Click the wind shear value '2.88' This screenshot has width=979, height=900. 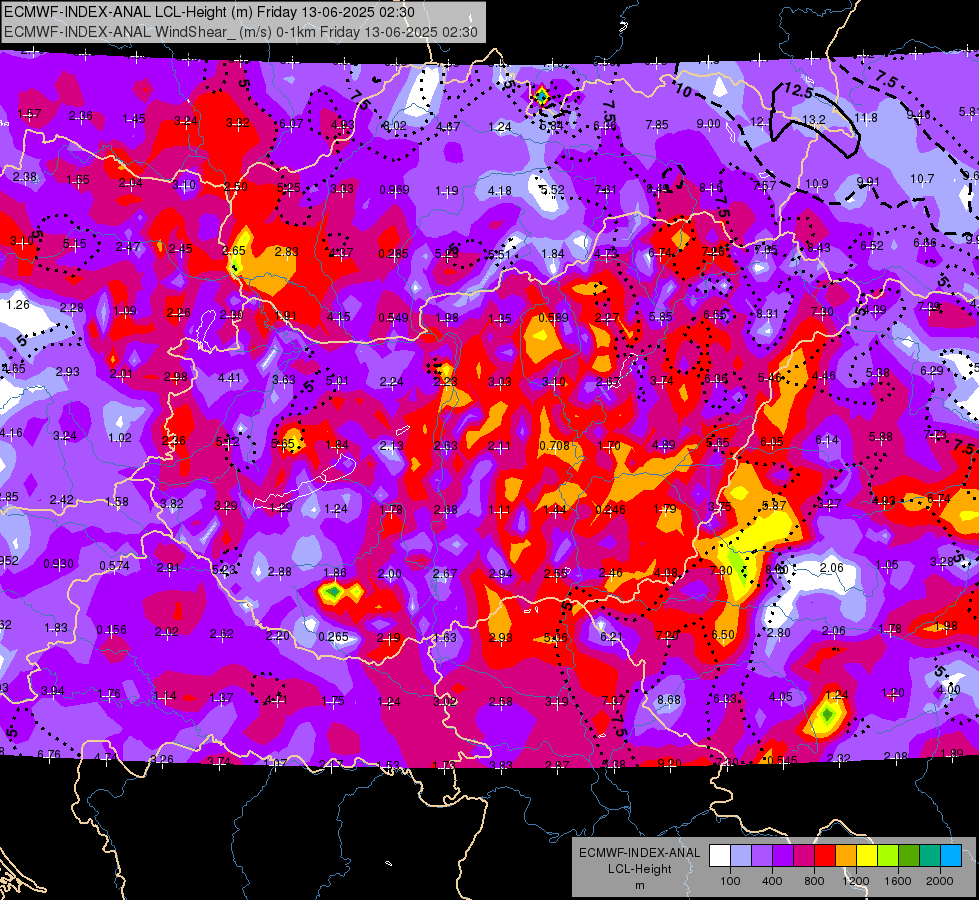click(x=279, y=571)
